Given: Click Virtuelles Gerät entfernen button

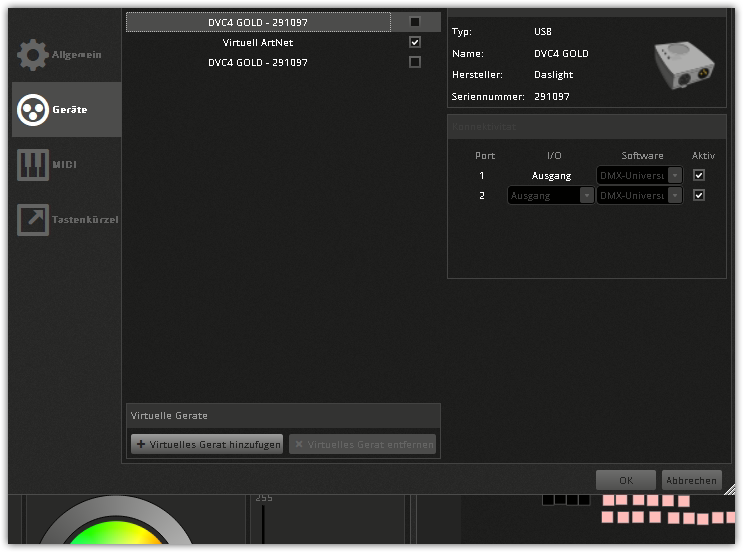Looking at the screenshot, I should [x=362, y=444].
